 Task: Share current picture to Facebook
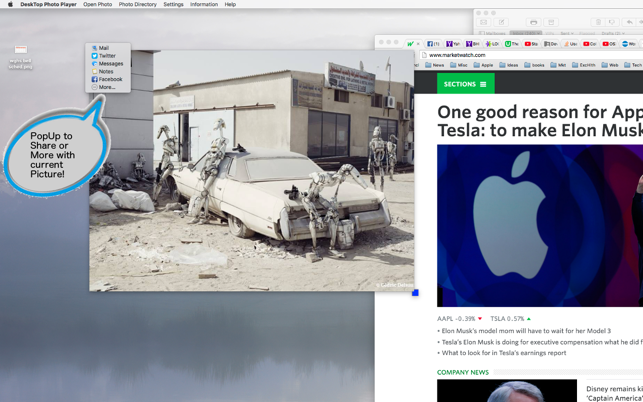(109, 80)
